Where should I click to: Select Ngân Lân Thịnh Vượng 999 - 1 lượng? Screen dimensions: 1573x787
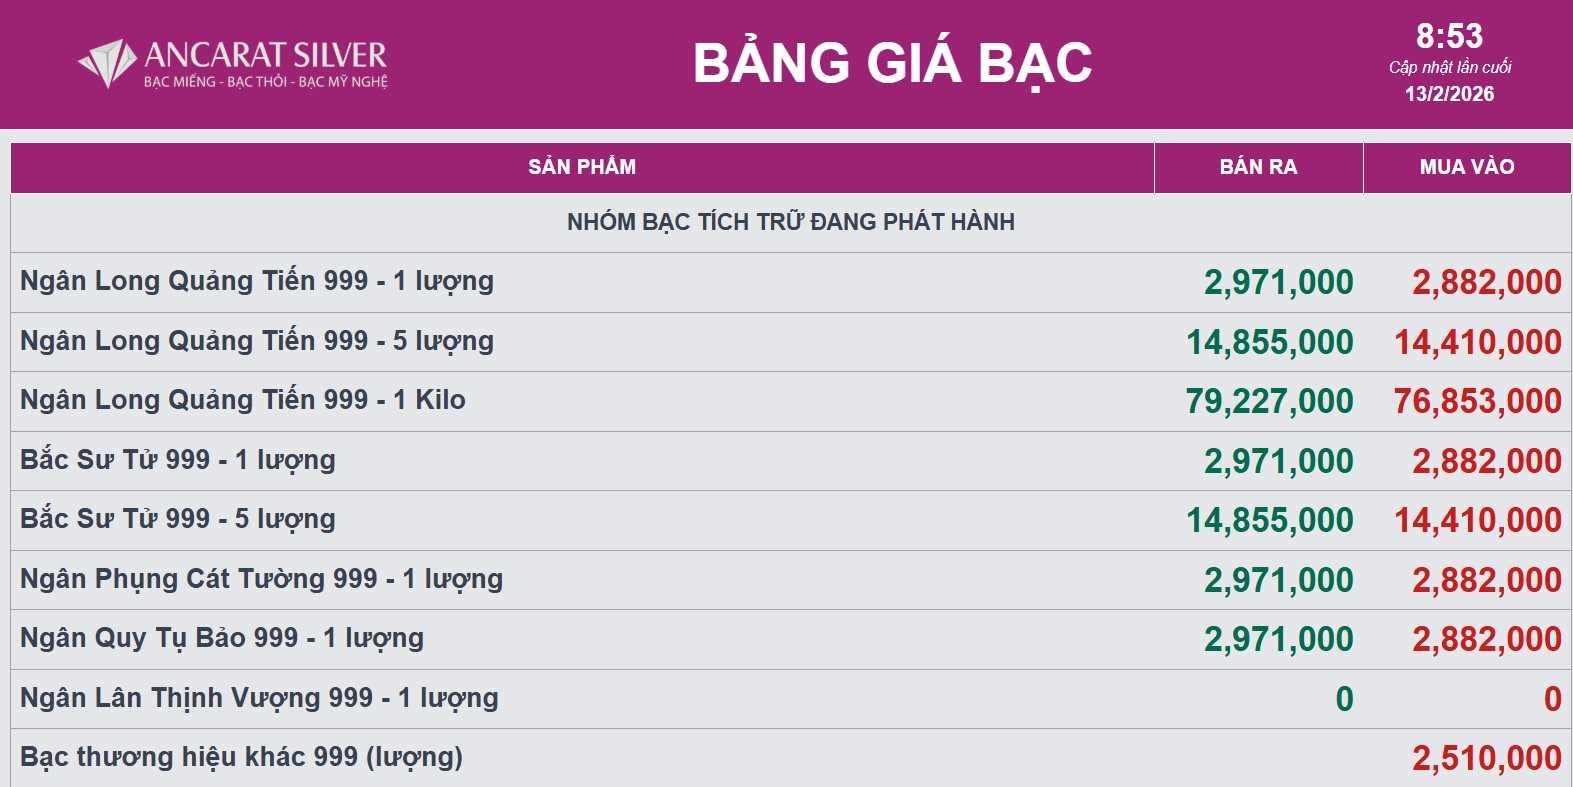[x=259, y=698]
